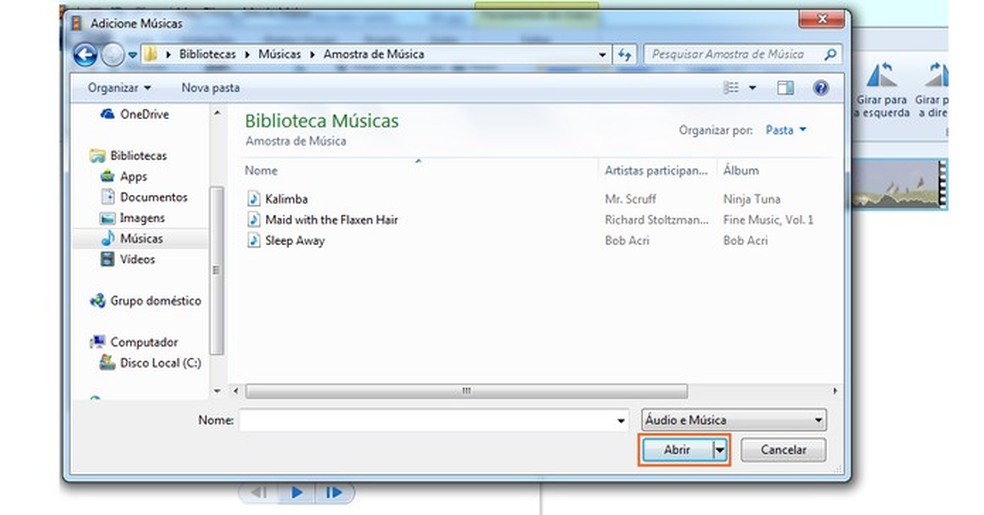Image resolution: width=984 pixels, height=515 pixels.
Task: Click the navigation pane scroll down arrow
Action: coord(217,391)
